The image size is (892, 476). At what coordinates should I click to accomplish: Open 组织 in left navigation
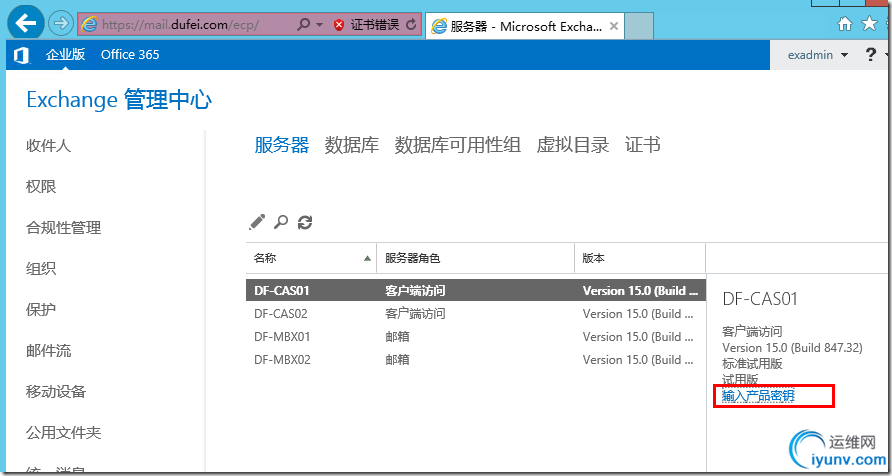click(x=41, y=268)
